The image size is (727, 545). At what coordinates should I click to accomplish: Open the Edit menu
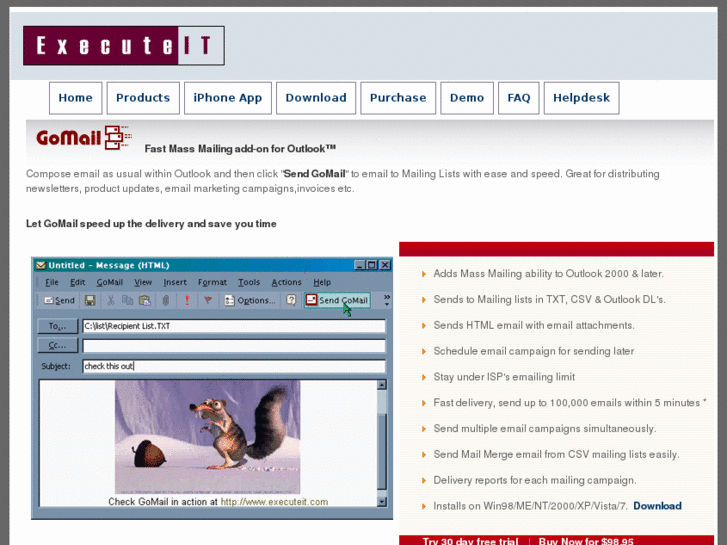click(77, 282)
